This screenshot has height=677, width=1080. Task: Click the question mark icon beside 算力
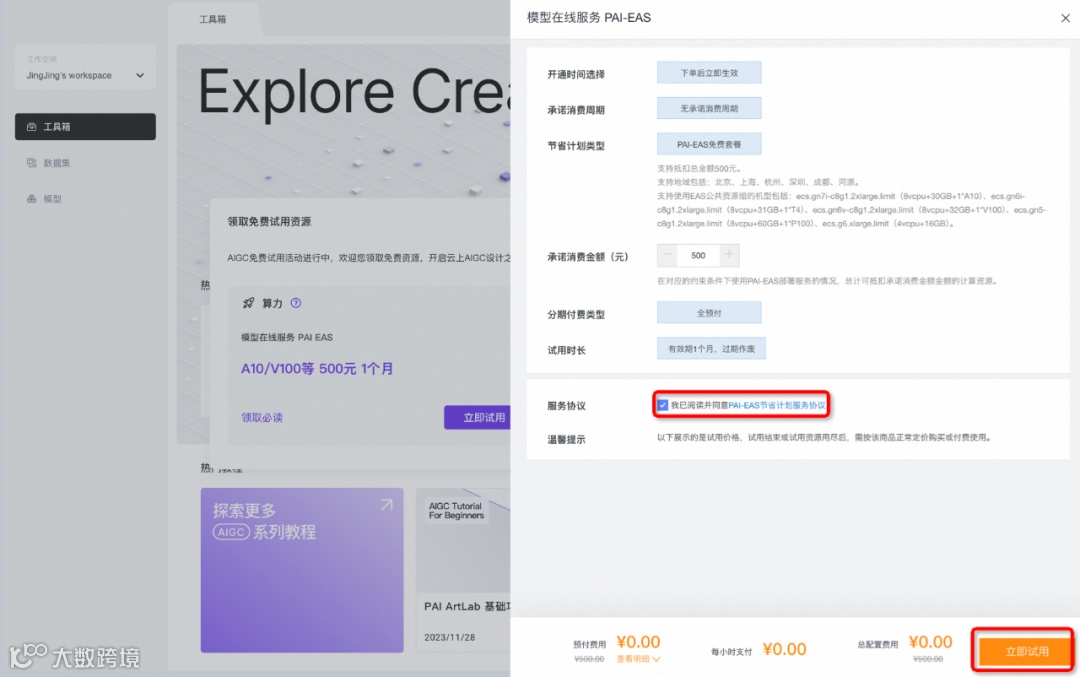(x=295, y=303)
